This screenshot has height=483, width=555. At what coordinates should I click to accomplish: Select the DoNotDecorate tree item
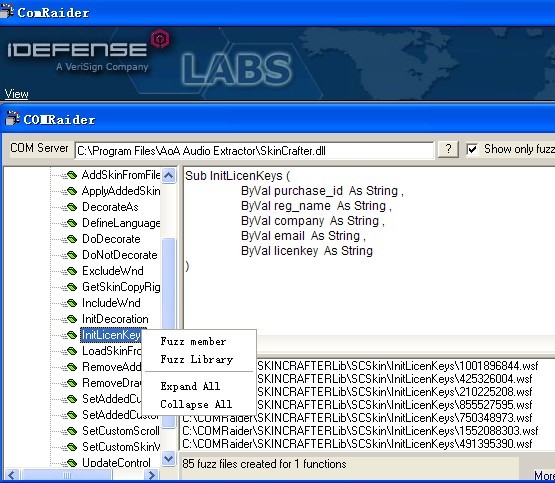pos(120,255)
